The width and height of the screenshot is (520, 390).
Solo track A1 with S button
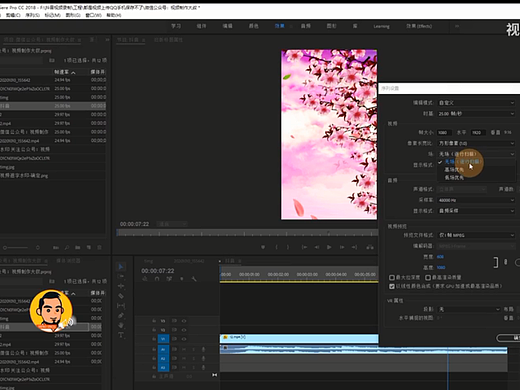tap(193, 349)
